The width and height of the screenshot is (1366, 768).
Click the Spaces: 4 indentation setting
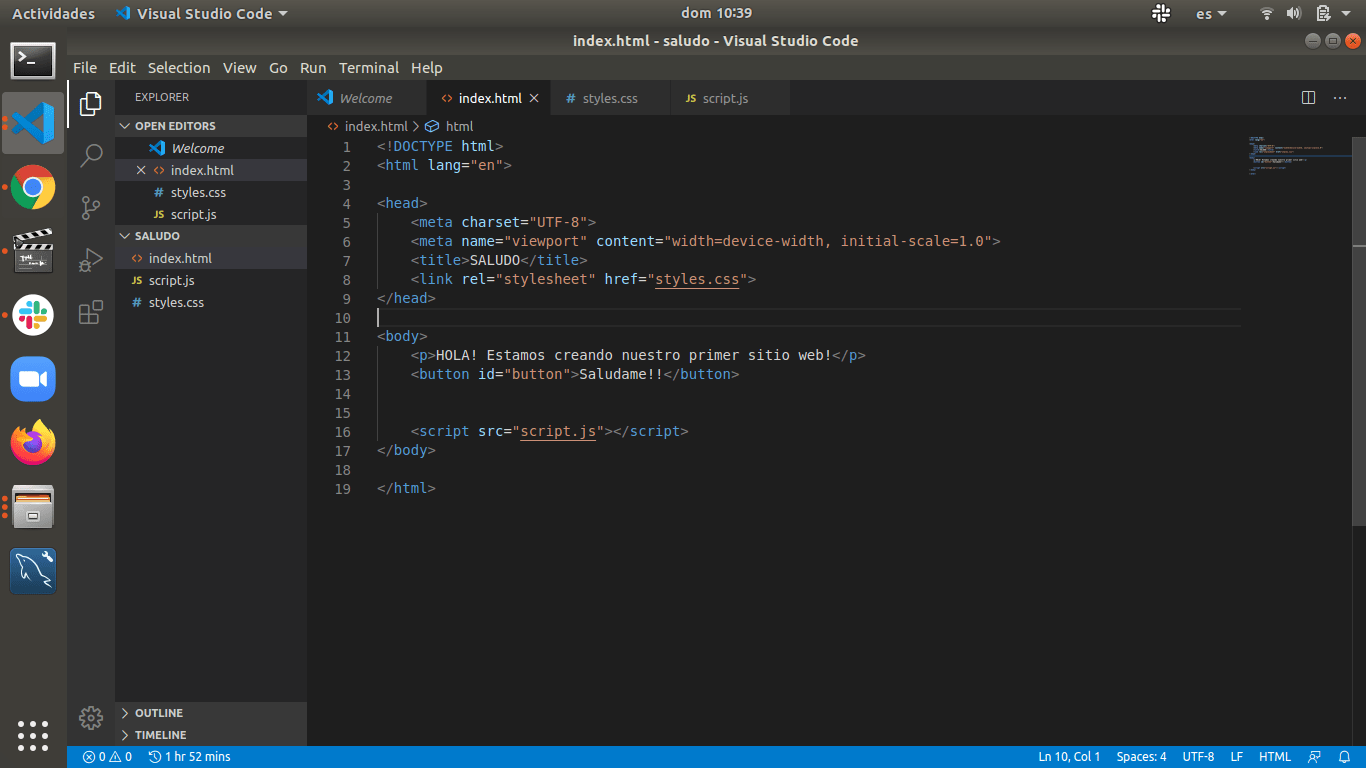(x=1141, y=757)
